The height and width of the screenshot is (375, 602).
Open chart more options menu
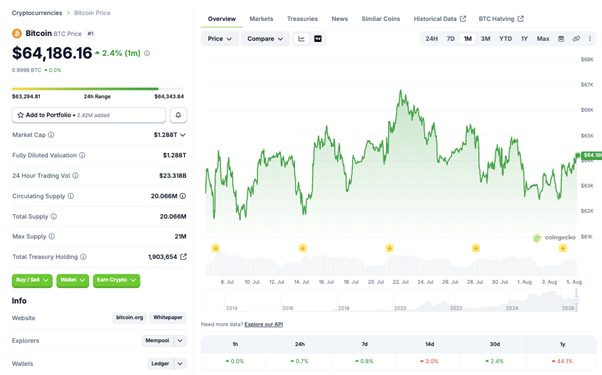click(590, 39)
